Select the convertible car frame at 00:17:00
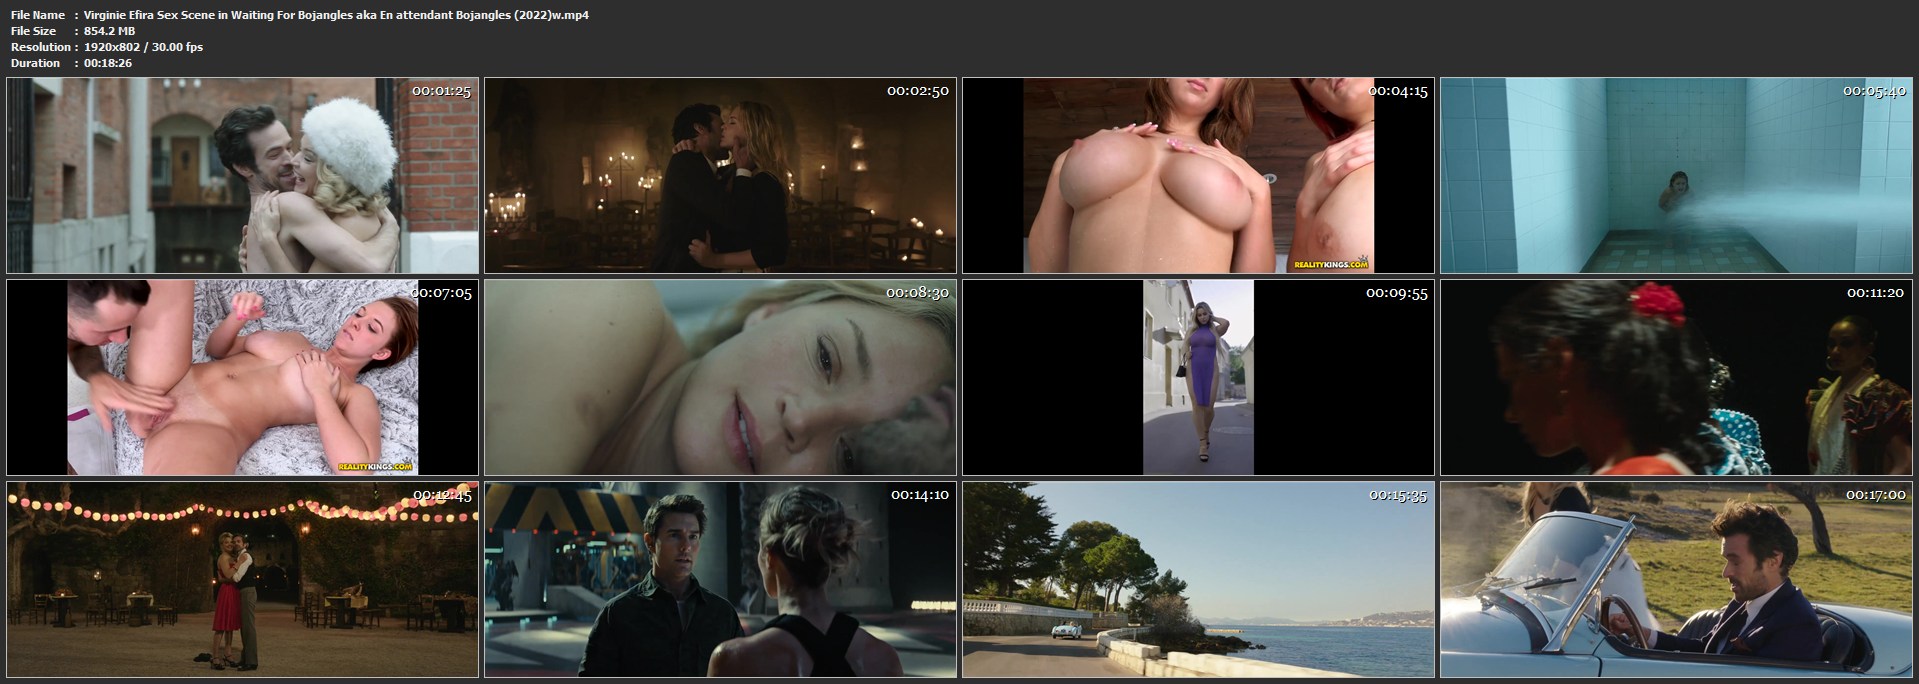Viewport: 1919px width, 684px height. tap(1676, 579)
